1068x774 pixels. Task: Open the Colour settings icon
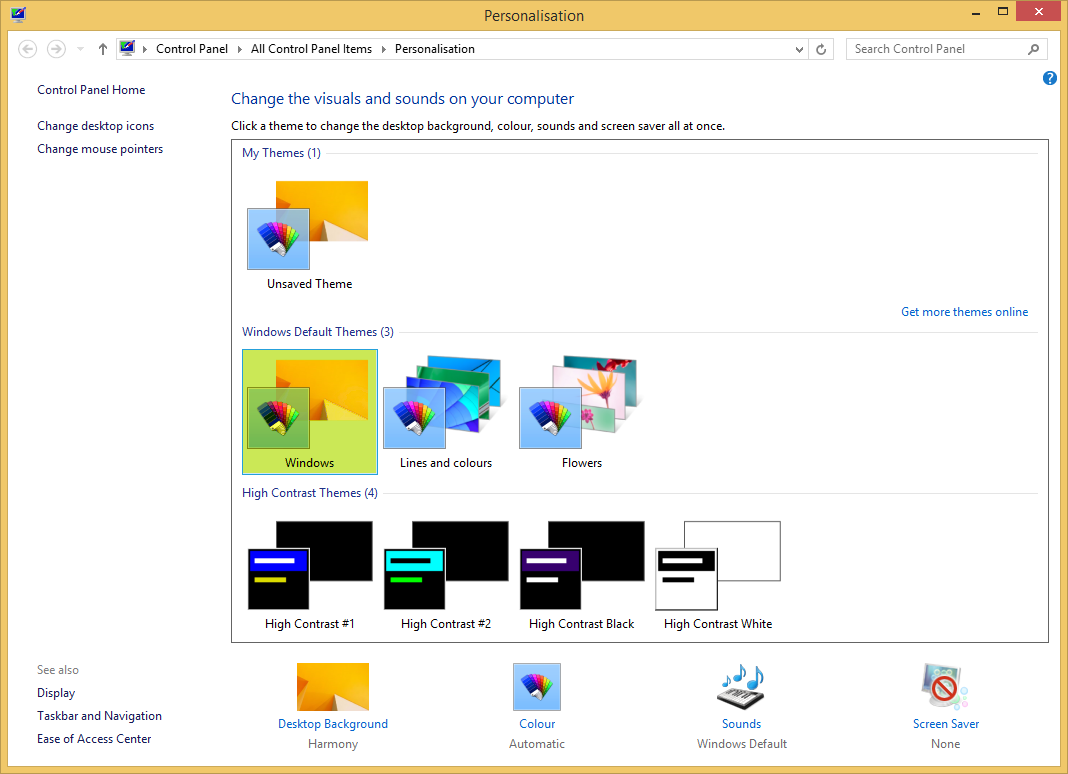537,687
